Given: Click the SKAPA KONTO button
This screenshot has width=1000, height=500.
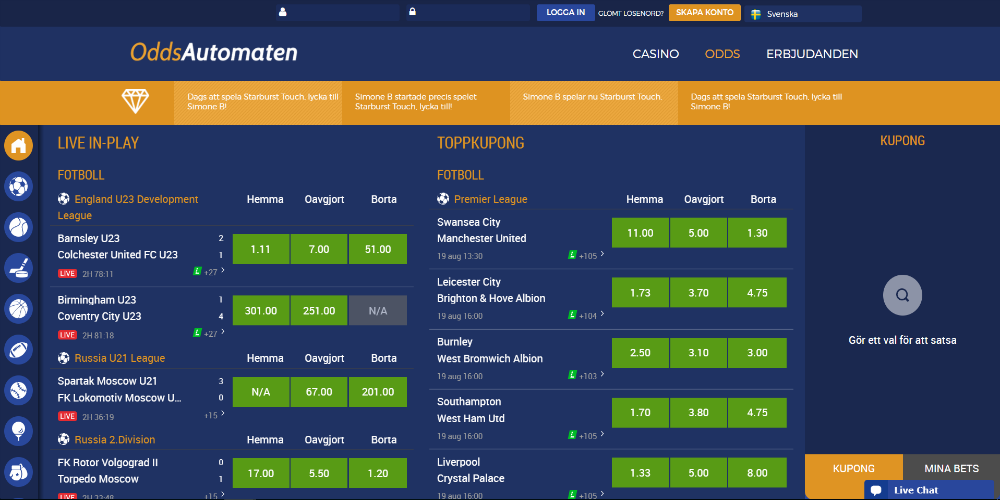Looking at the screenshot, I should point(705,13).
